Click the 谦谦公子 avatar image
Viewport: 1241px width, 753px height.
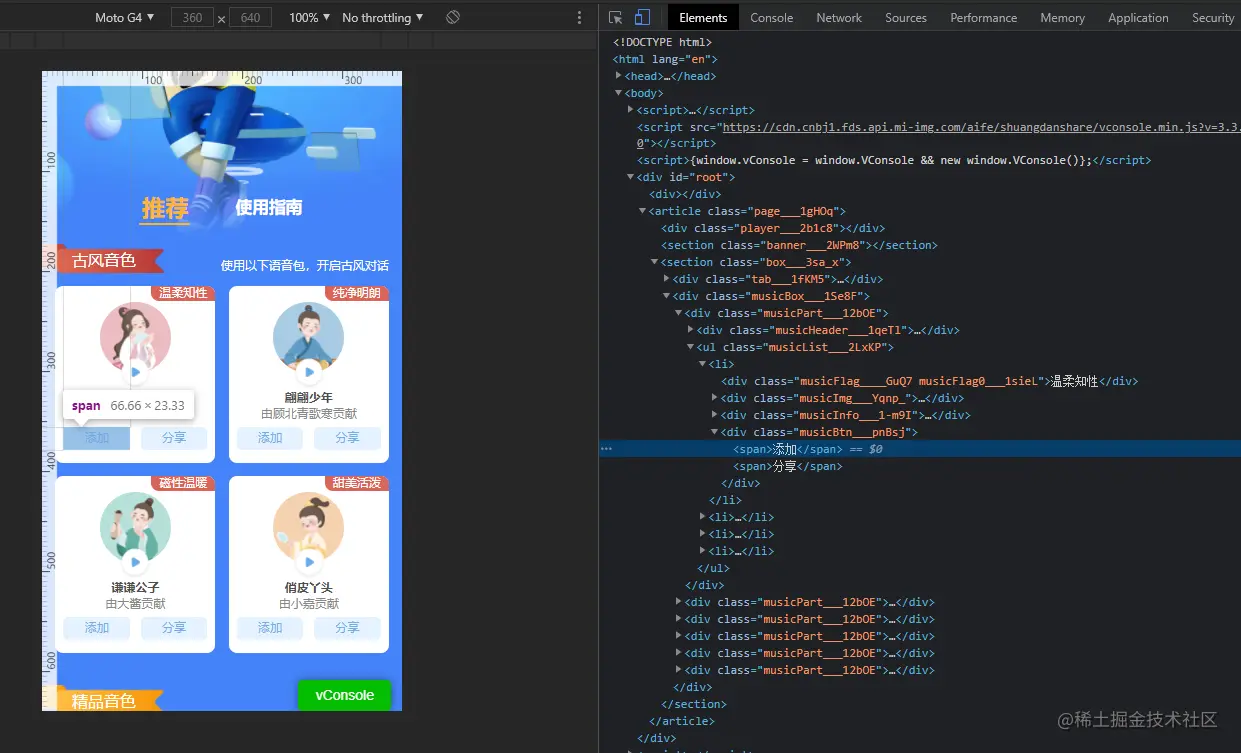135,528
